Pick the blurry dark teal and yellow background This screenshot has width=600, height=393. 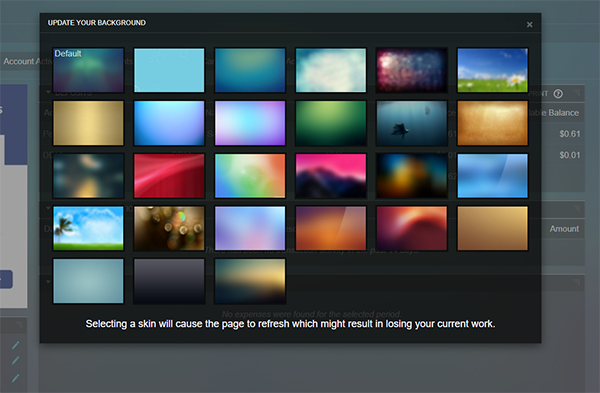click(x=88, y=176)
